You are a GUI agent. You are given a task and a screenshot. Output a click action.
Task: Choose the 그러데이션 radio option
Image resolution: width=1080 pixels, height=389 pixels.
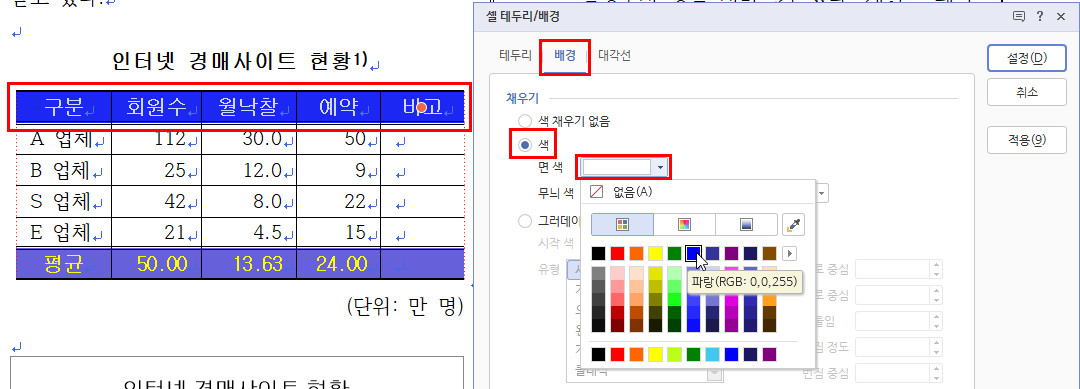(525, 222)
